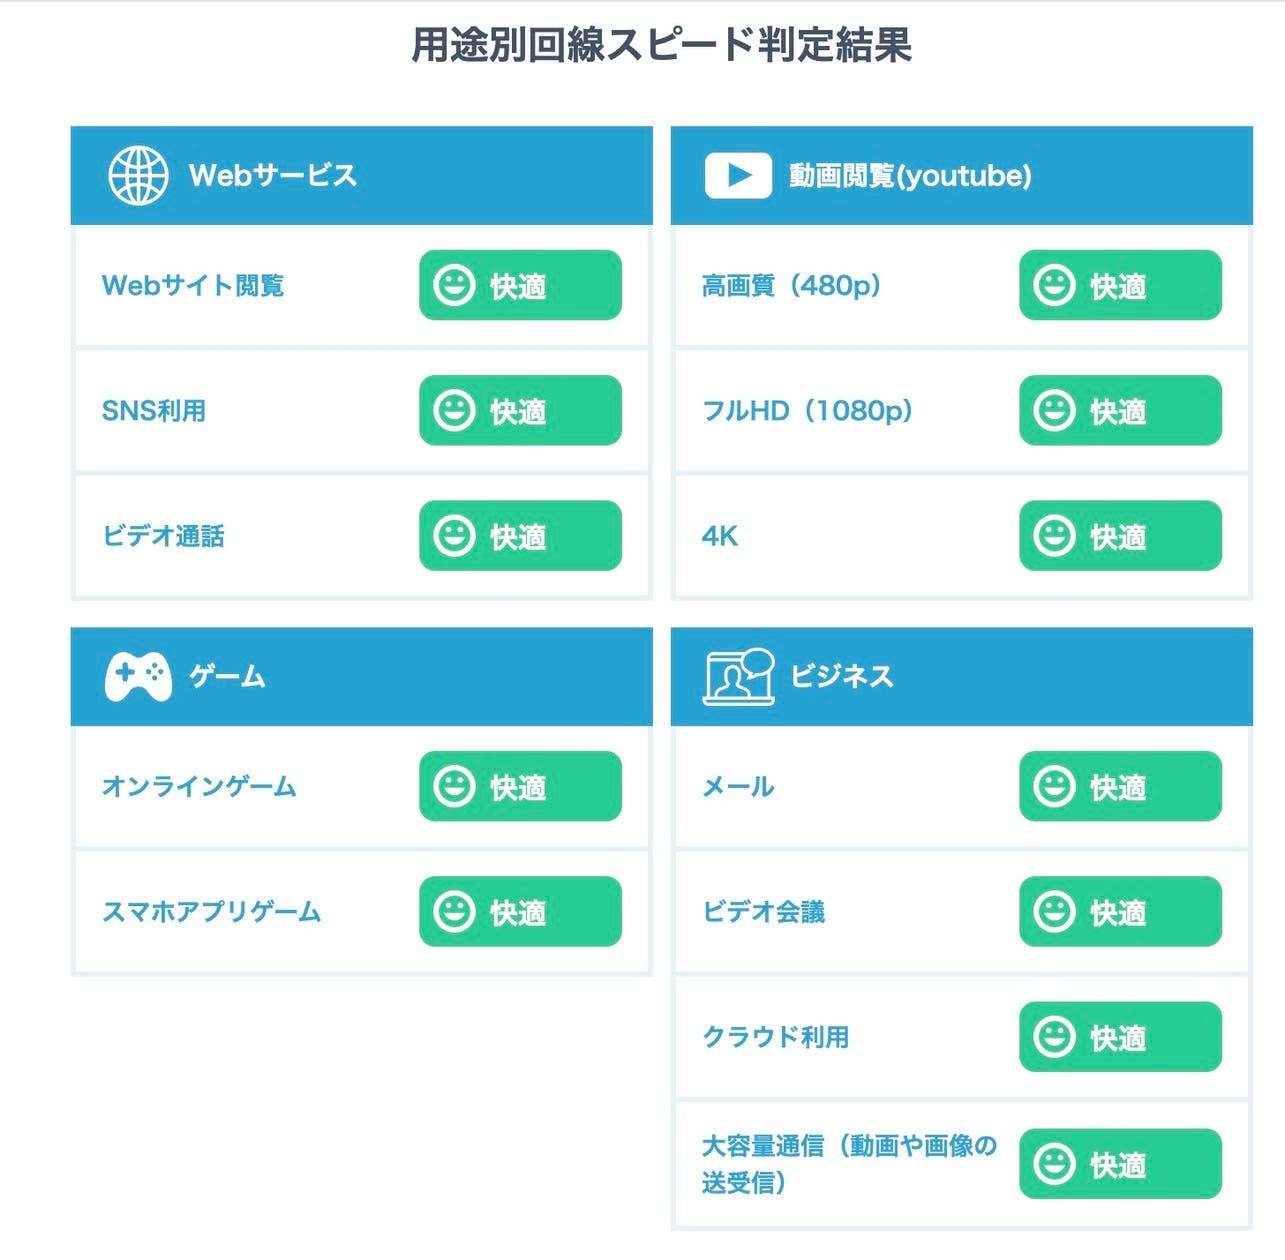Click the smiley icon next to Webサイト閲覧
Image resolution: width=1285 pixels, height=1260 pixels.
[453, 286]
